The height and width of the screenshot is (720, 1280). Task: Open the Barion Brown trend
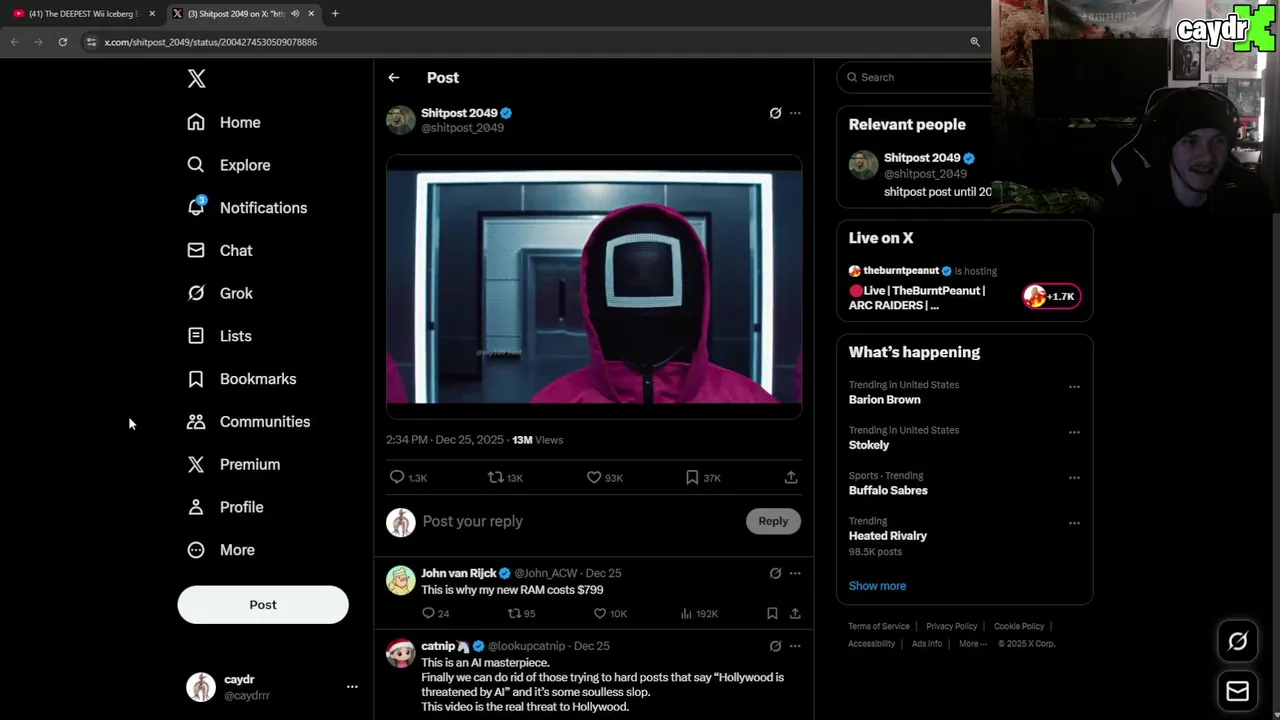point(885,399)
